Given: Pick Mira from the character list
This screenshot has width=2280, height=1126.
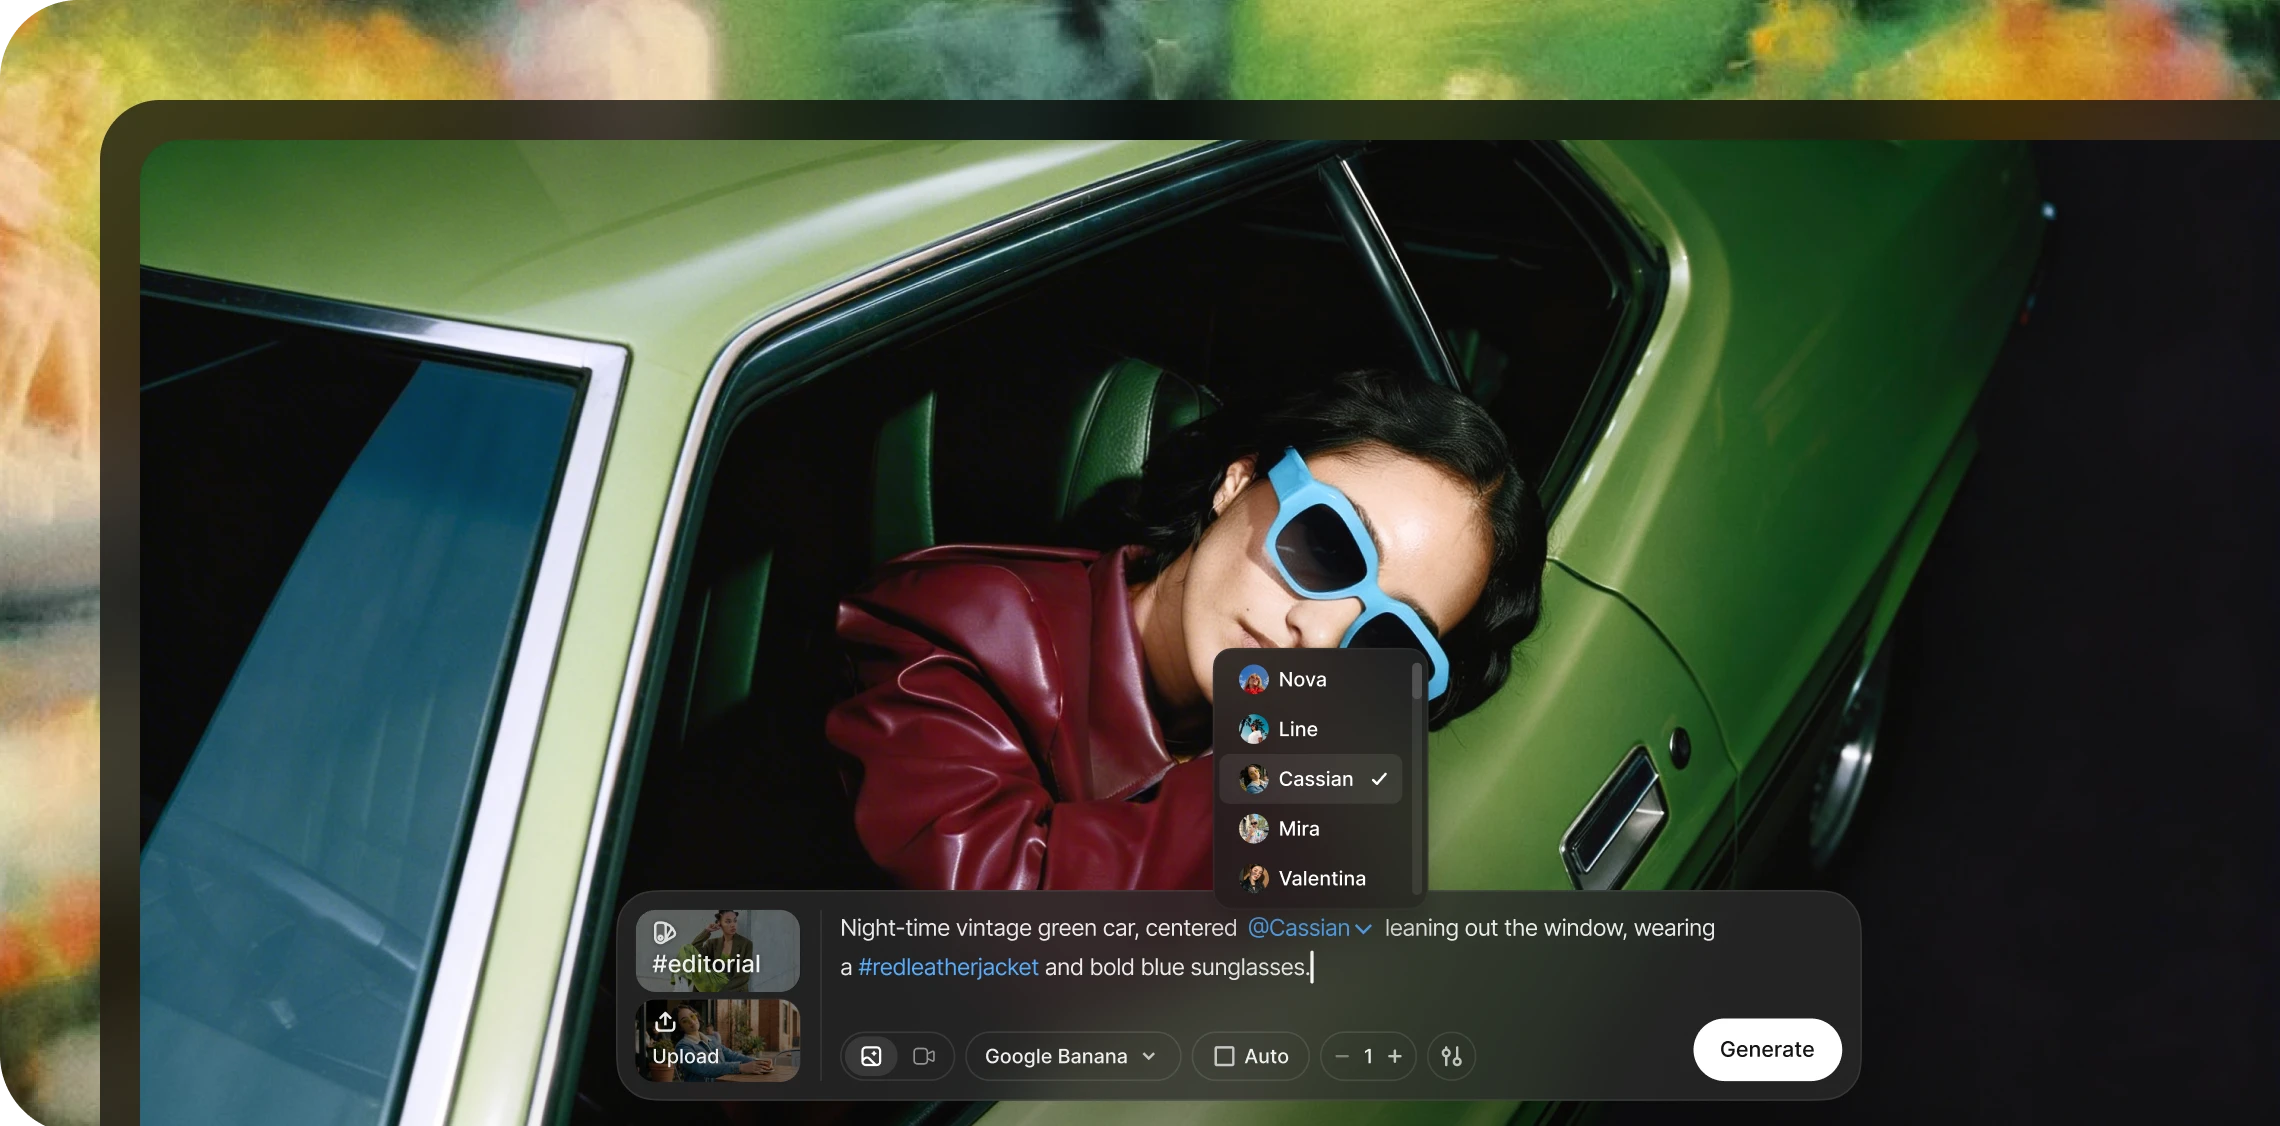Looking at the screenshot, I should [1298, 829].
